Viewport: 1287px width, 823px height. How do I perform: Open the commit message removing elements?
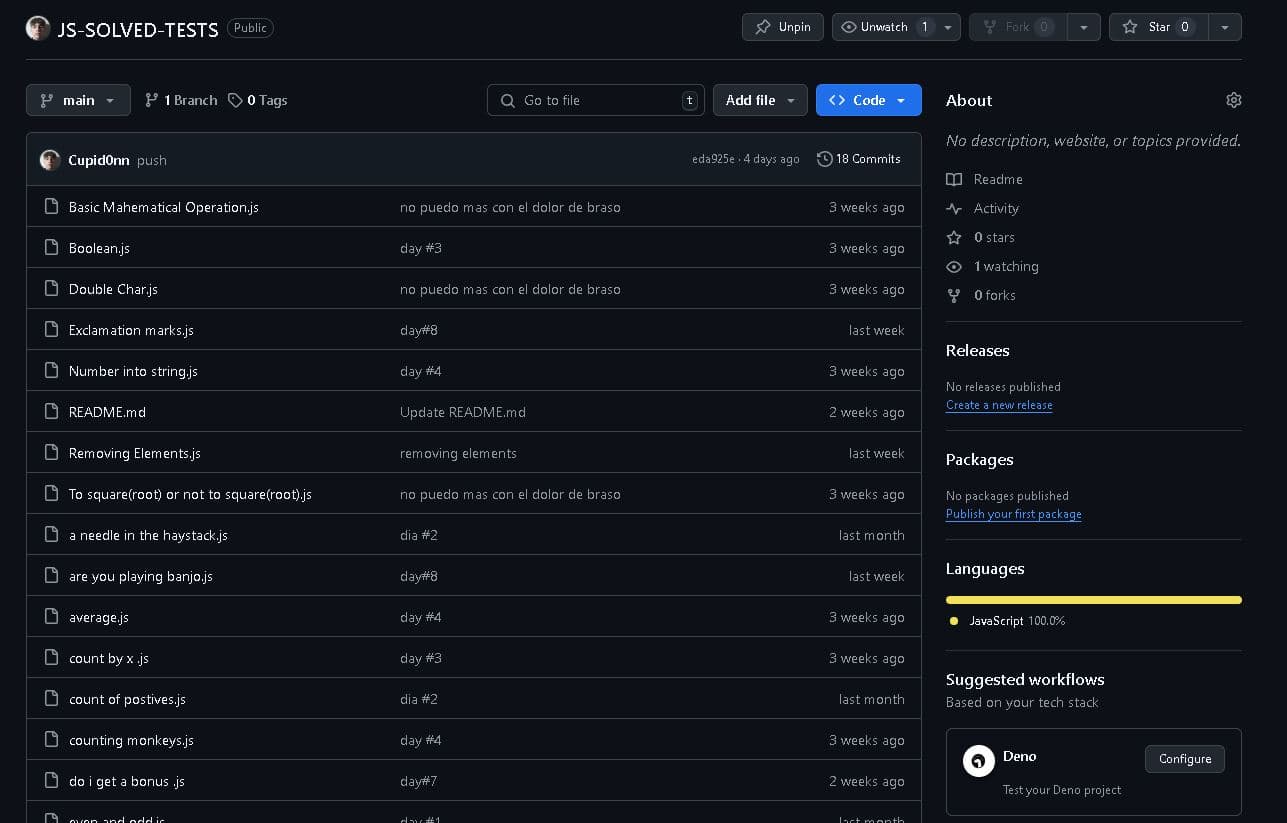pyautogui.click(x=458, y=453)
